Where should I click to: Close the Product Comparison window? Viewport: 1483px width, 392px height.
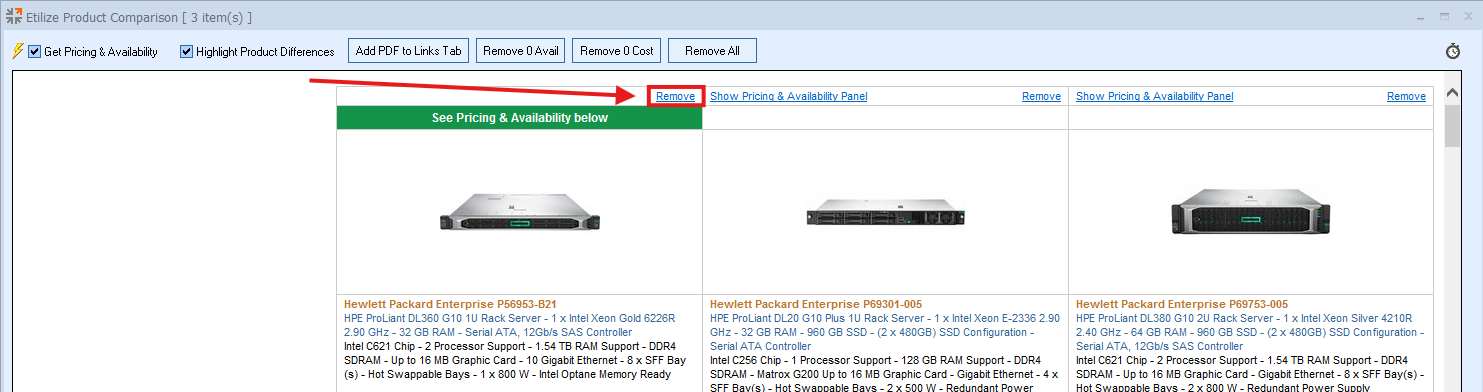[1466, 17]
